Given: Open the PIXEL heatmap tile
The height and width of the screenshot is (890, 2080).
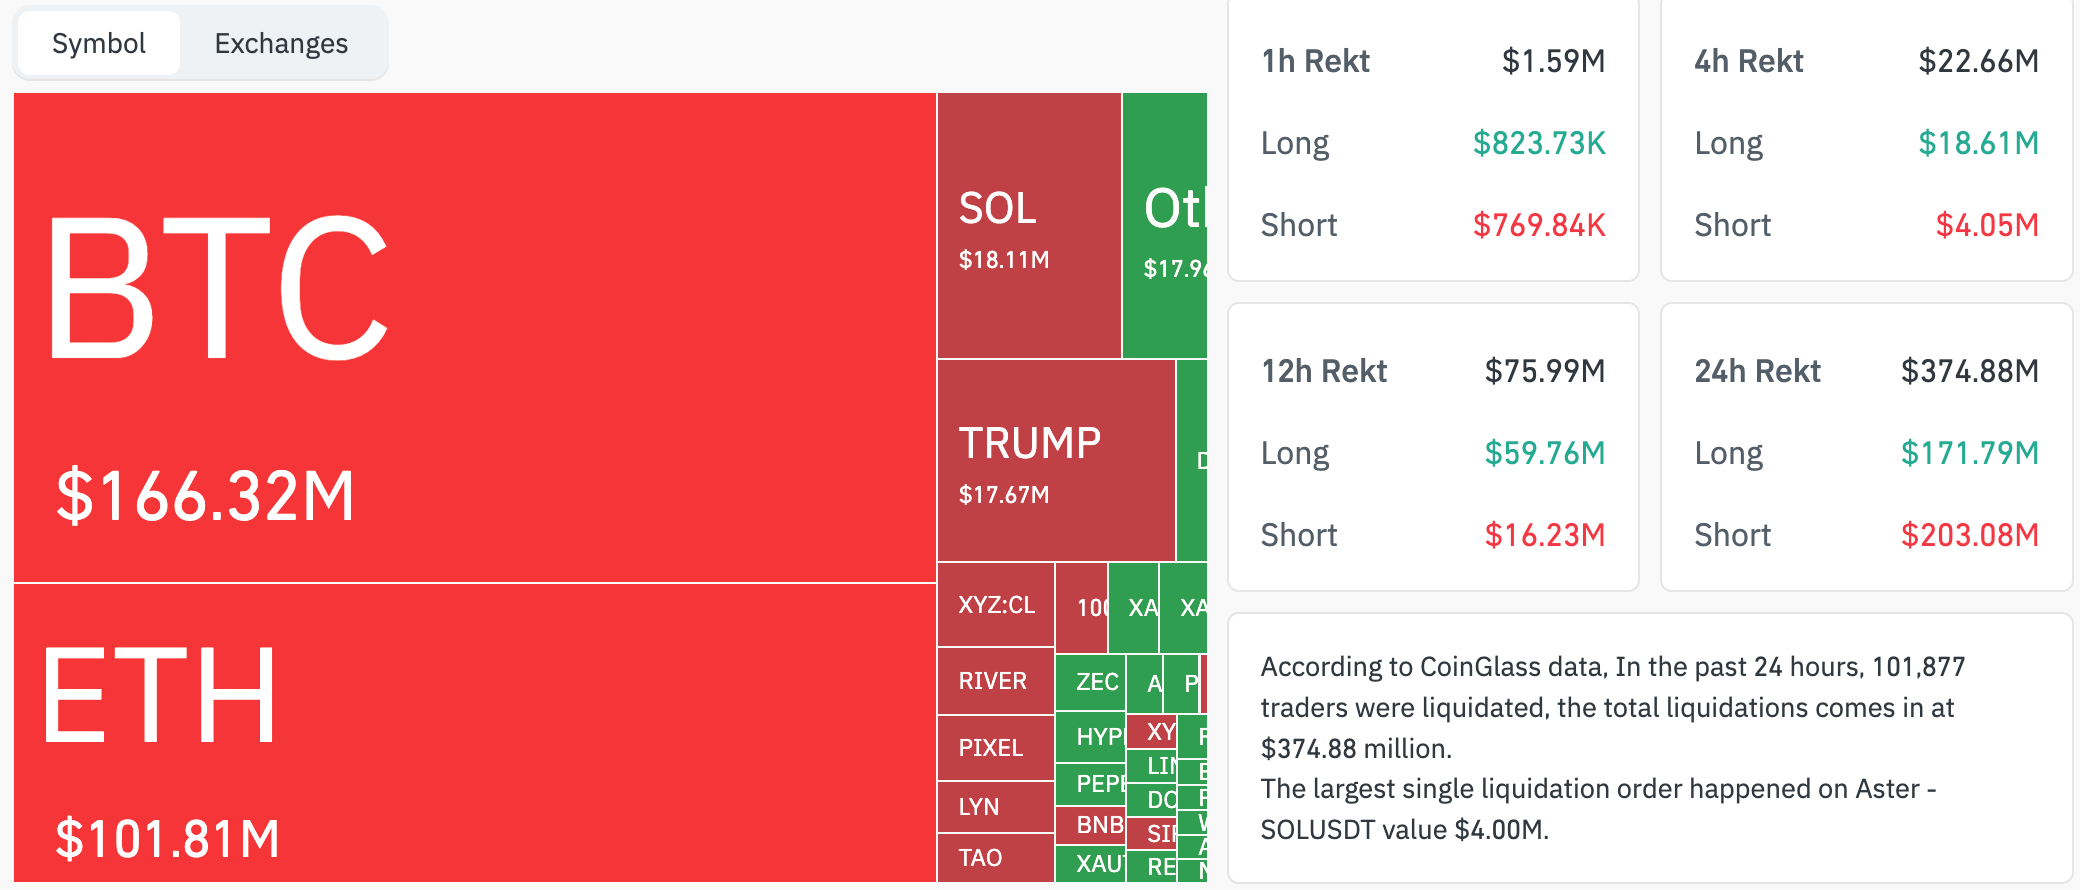Looking at the screenshot, I should point(995,748).
